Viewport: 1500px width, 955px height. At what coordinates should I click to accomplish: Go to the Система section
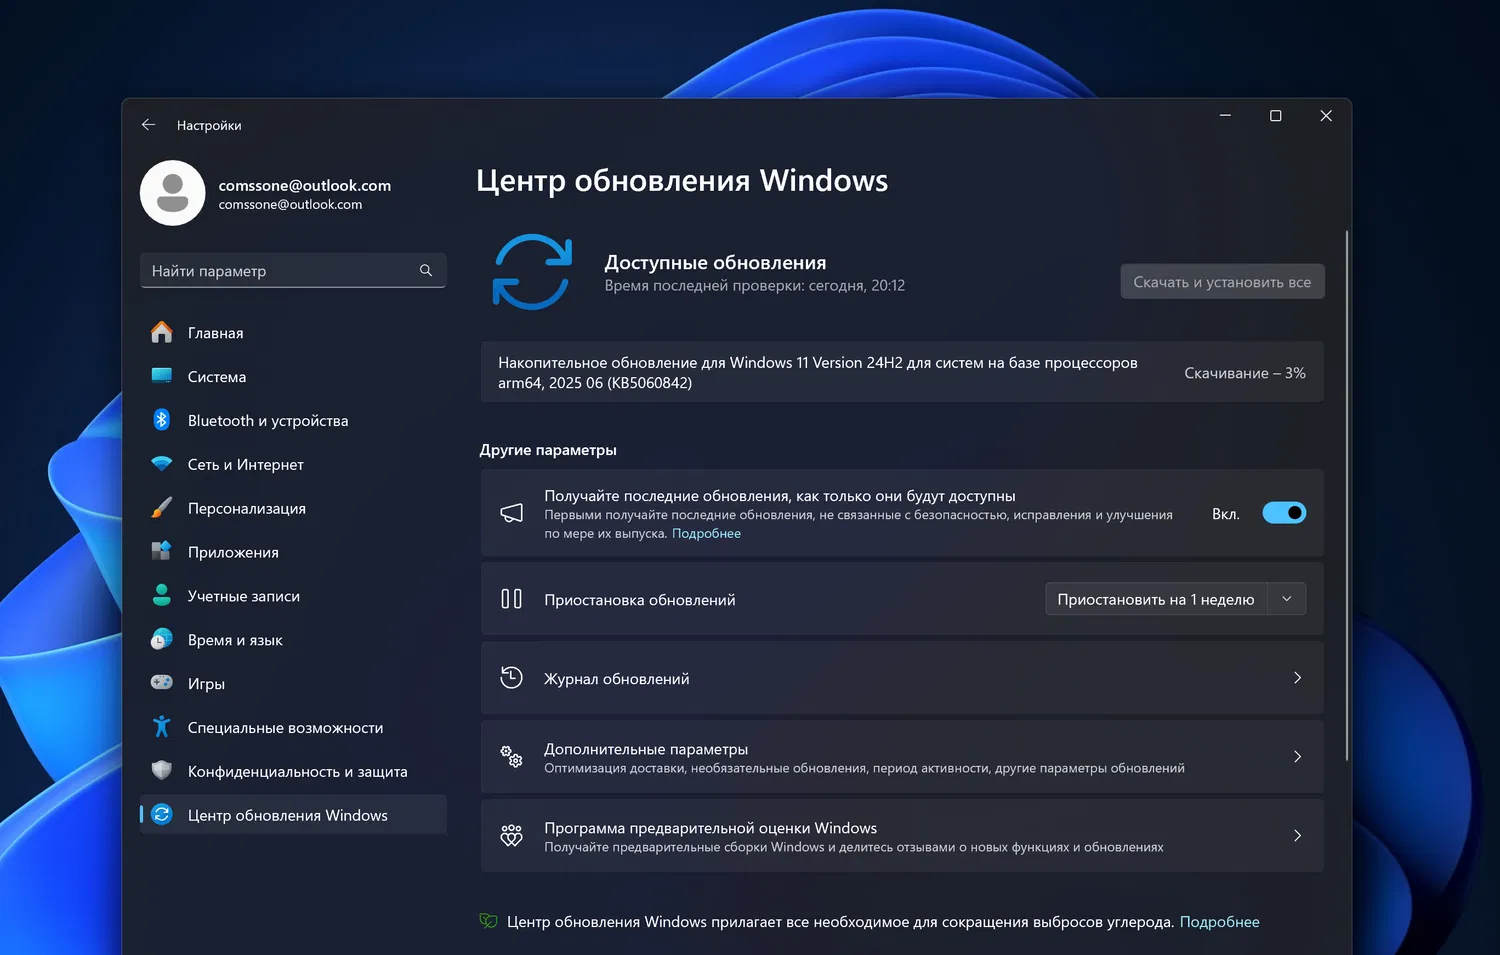point(293,377)
